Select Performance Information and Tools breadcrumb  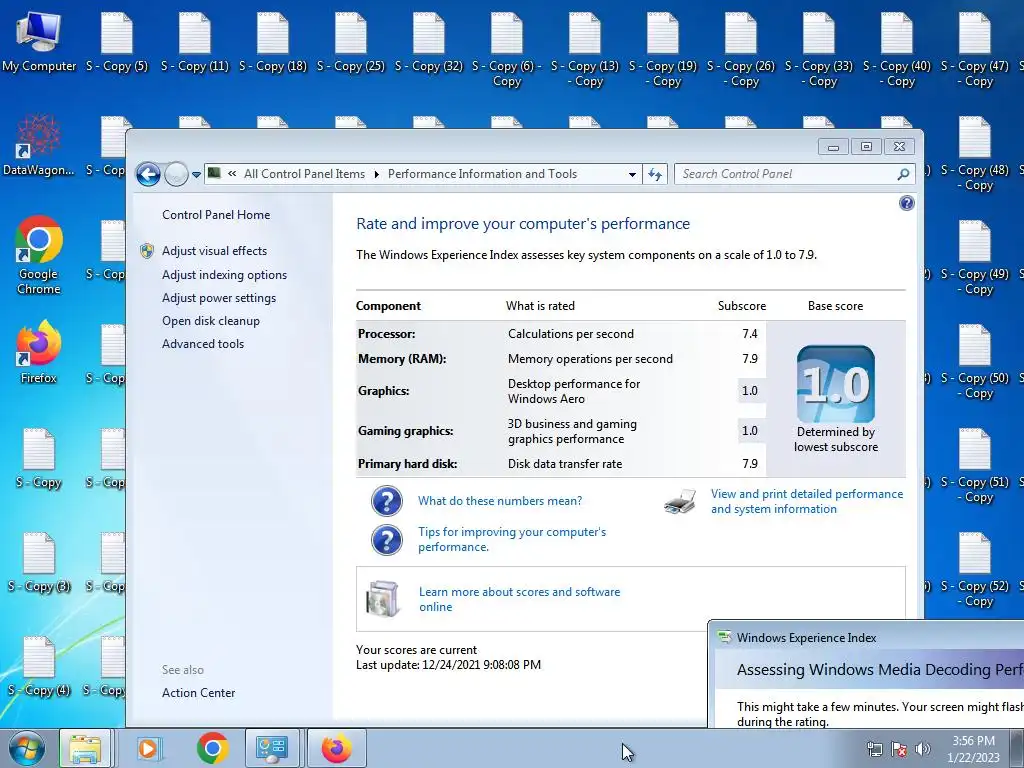pos(483,174)
